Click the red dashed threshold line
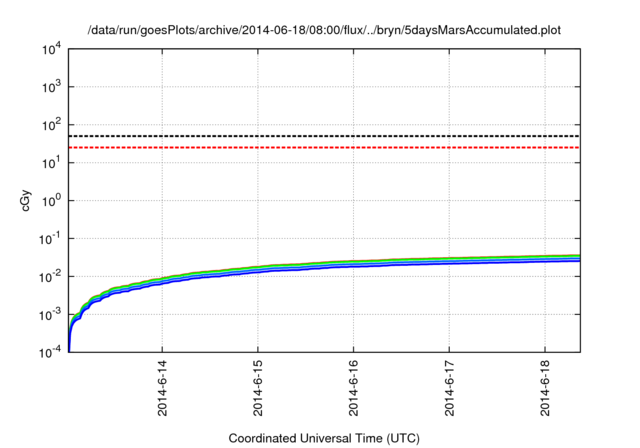 click(324, 147)
